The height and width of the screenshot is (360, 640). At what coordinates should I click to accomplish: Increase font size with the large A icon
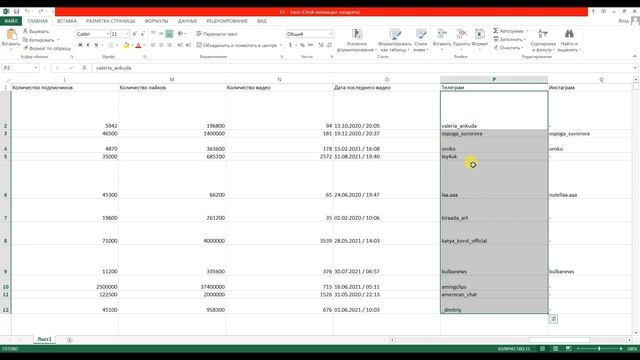pos(135,34)
